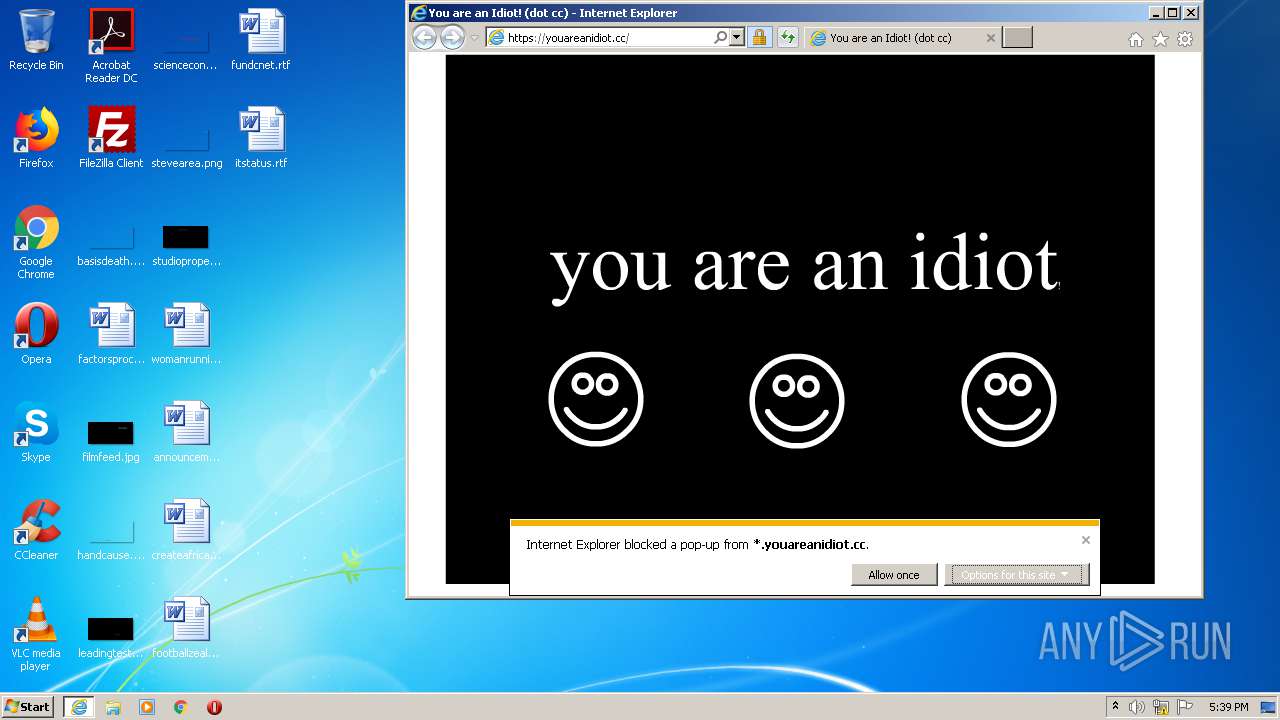
Task: Open Media Player taskbar icon
Action: tap(147, 707)
